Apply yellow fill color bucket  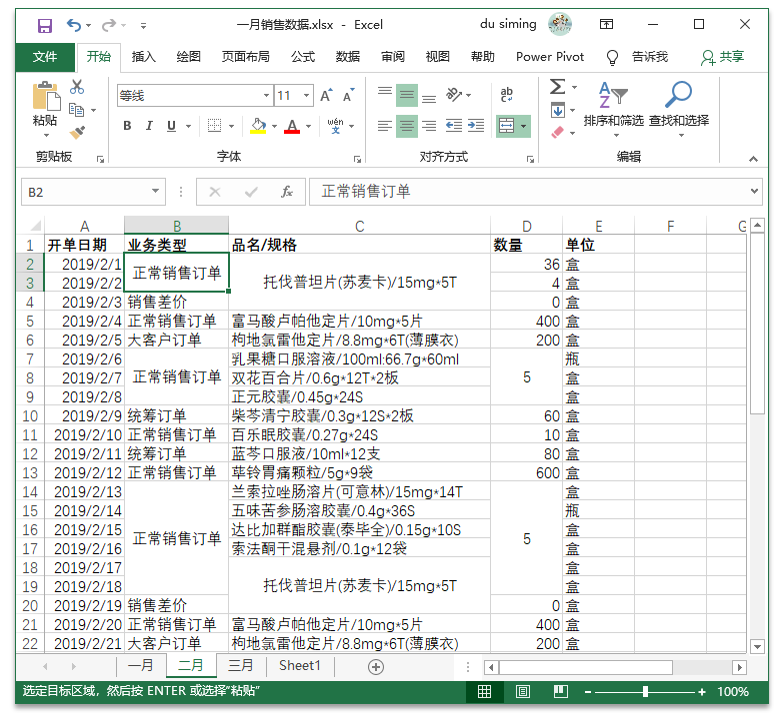(258, 126)
